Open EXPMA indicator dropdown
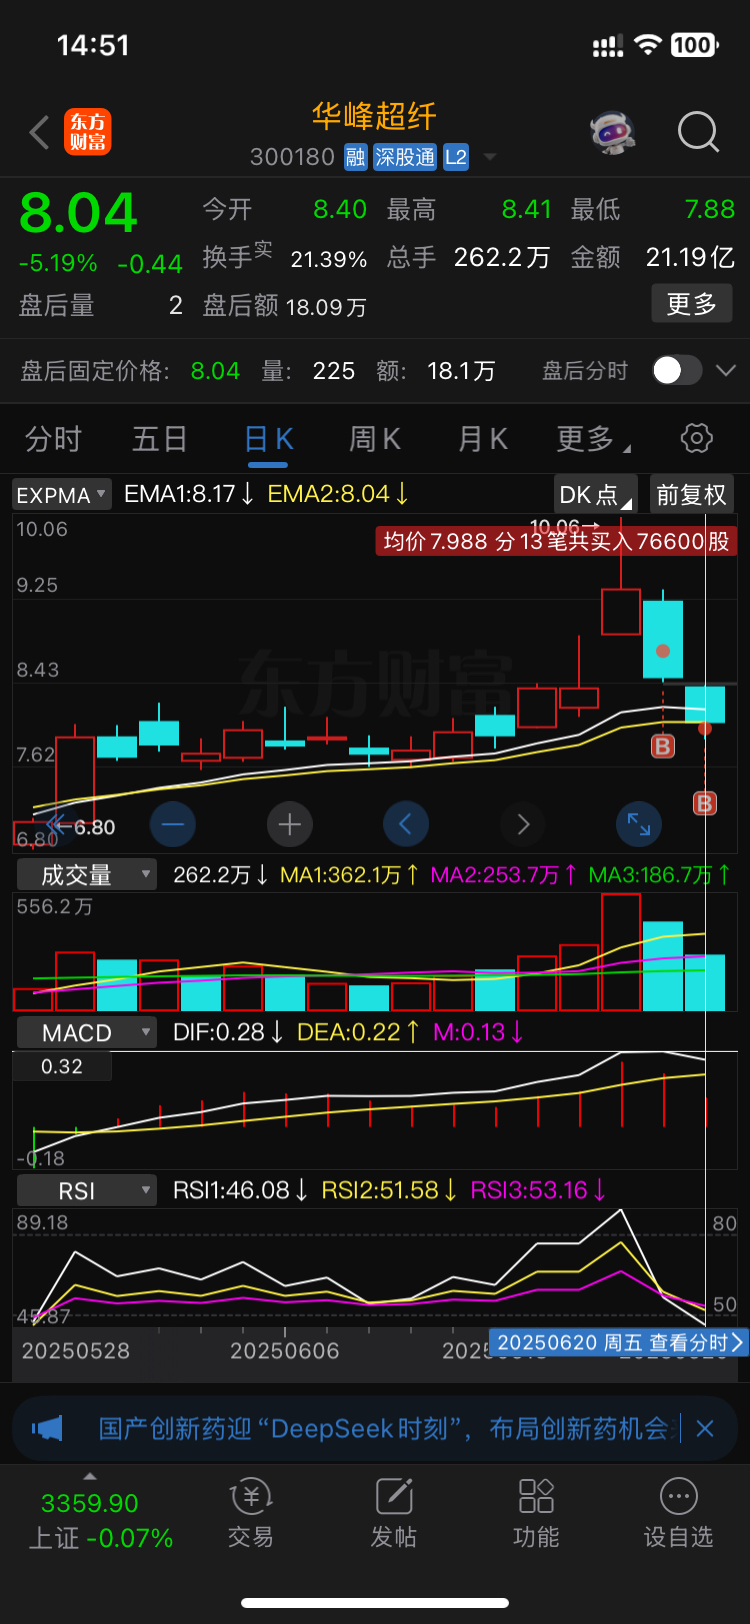 pos(61,494)
